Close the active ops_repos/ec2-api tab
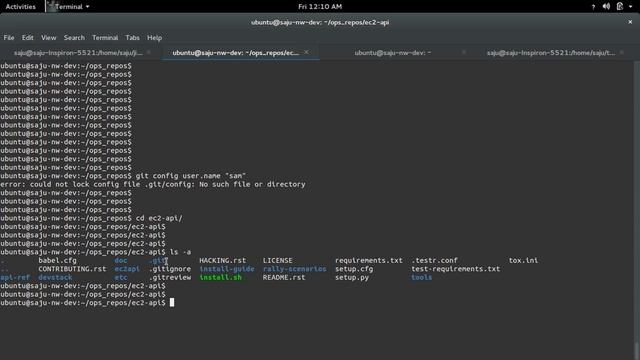Screen dimensions: 640x360 tap(306, 52)
